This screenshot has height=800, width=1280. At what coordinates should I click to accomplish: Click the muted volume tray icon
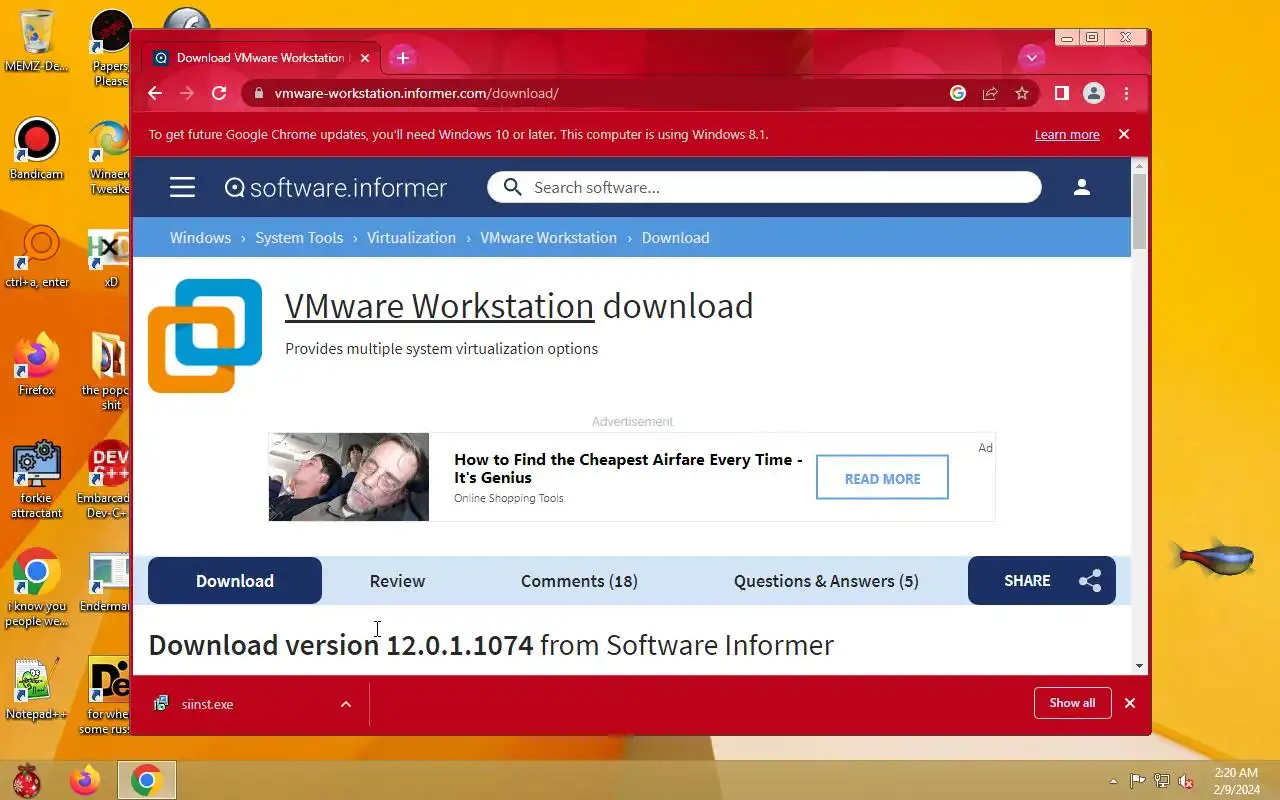click(x=1185, y=781)
